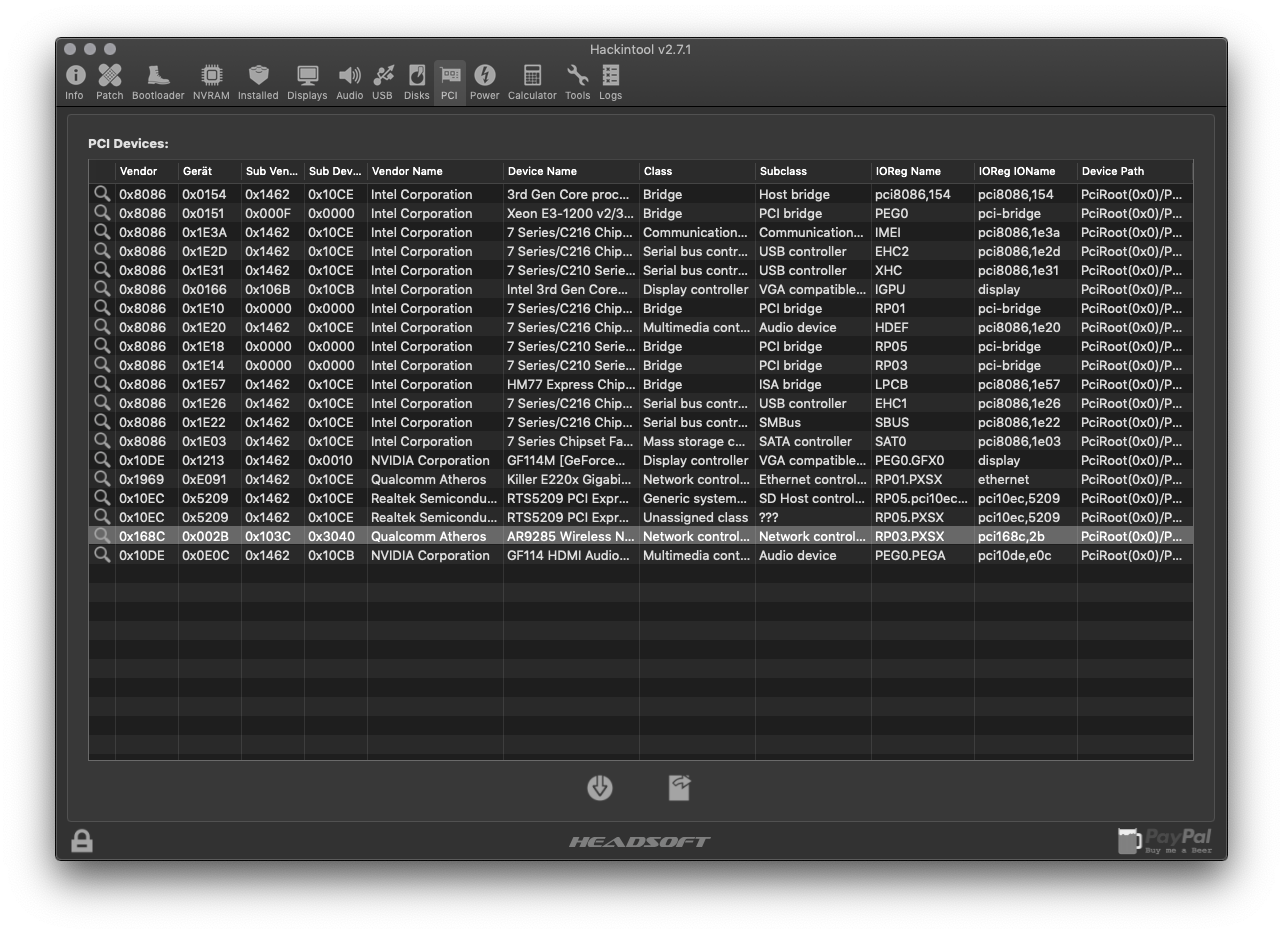View the Logs section
Viewport: 1283px width, 934px height.
tap(610, 83)
